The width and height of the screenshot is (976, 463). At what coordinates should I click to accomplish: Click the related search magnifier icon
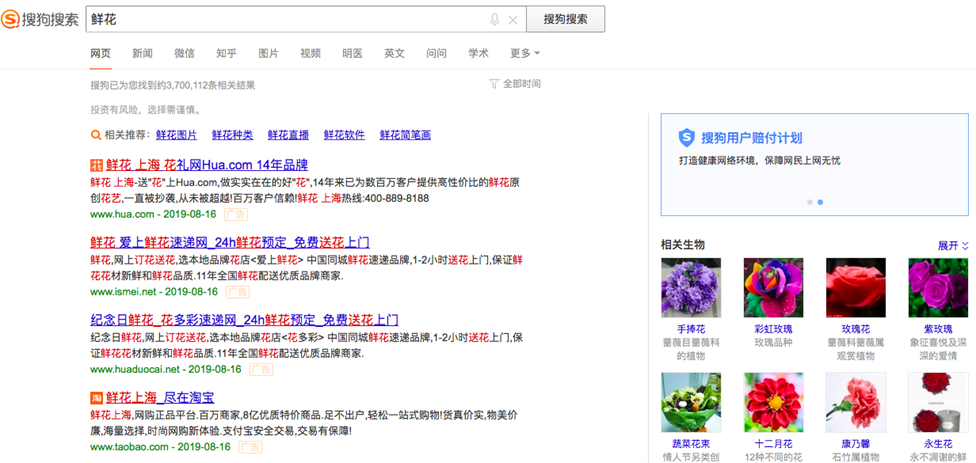click(96, 135)
